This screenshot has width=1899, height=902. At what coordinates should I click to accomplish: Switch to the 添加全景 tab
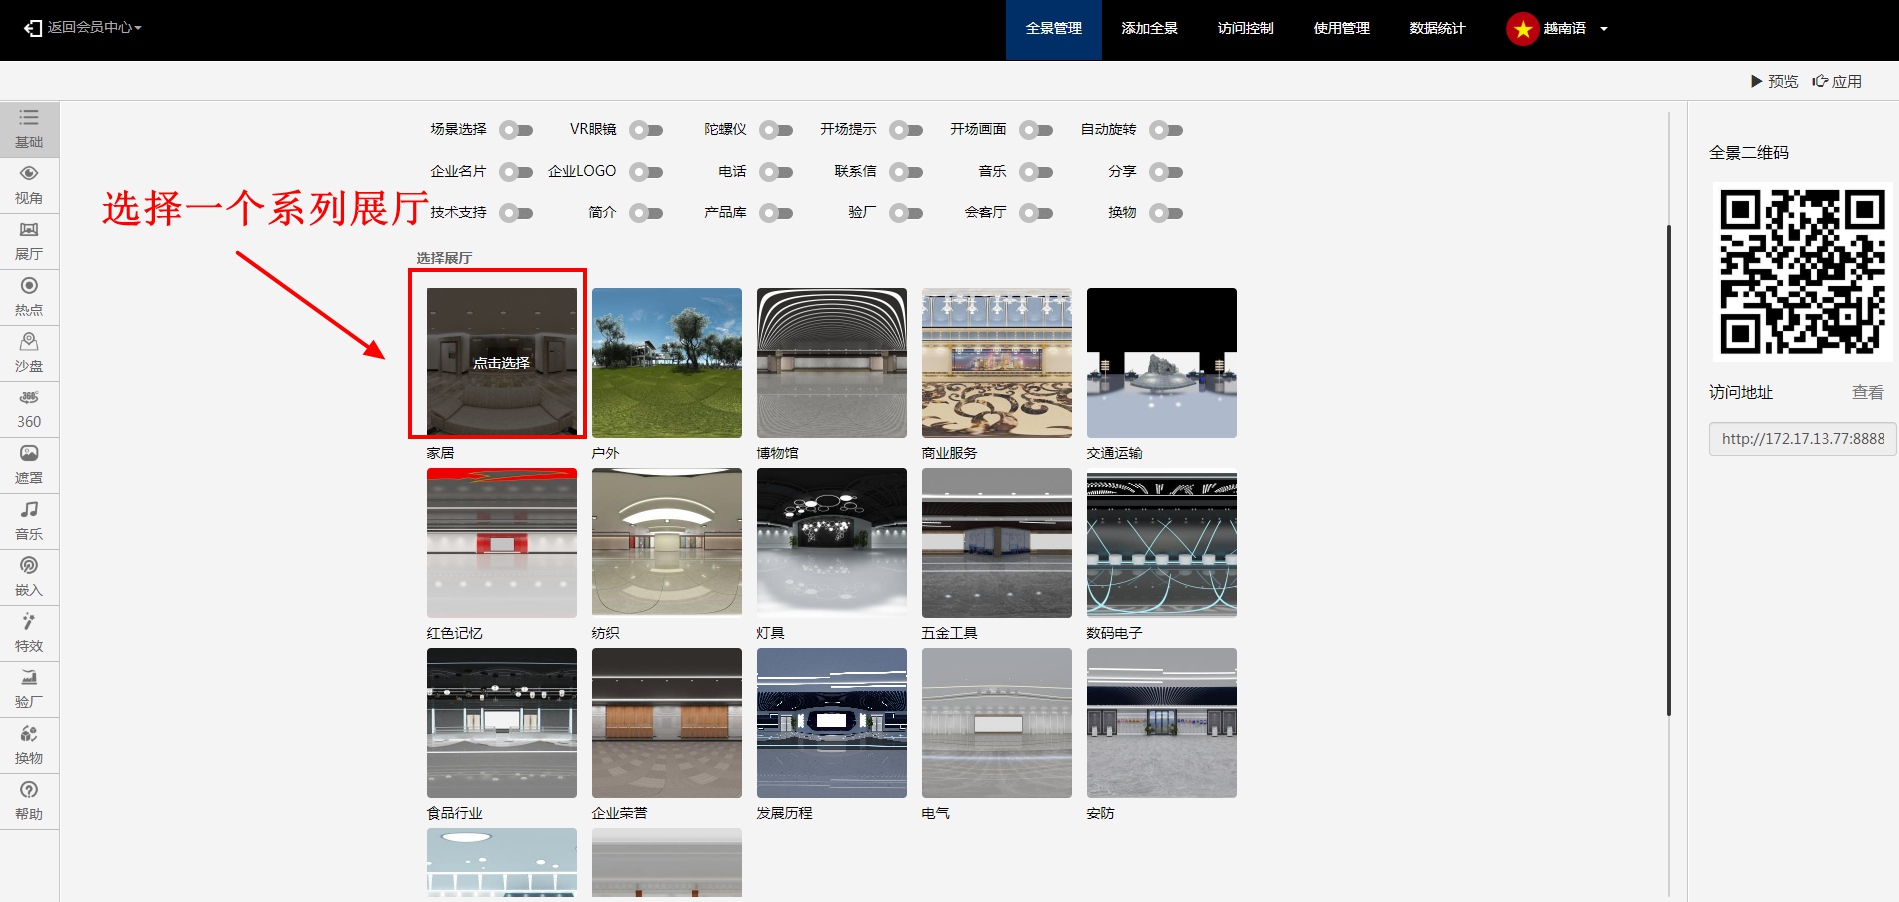click(1149, 29)
